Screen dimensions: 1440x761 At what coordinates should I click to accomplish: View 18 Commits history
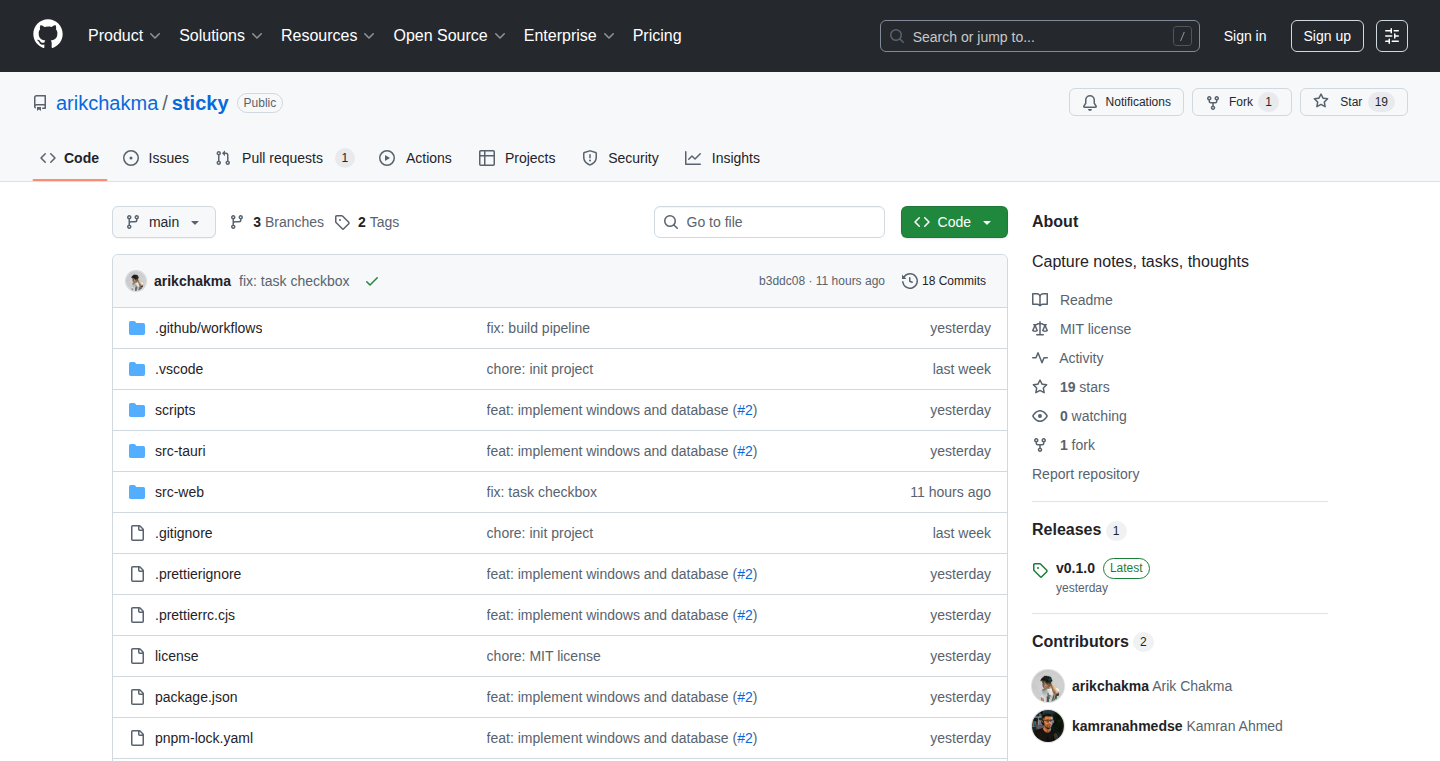pyautogui.click(x=944, y=281)
